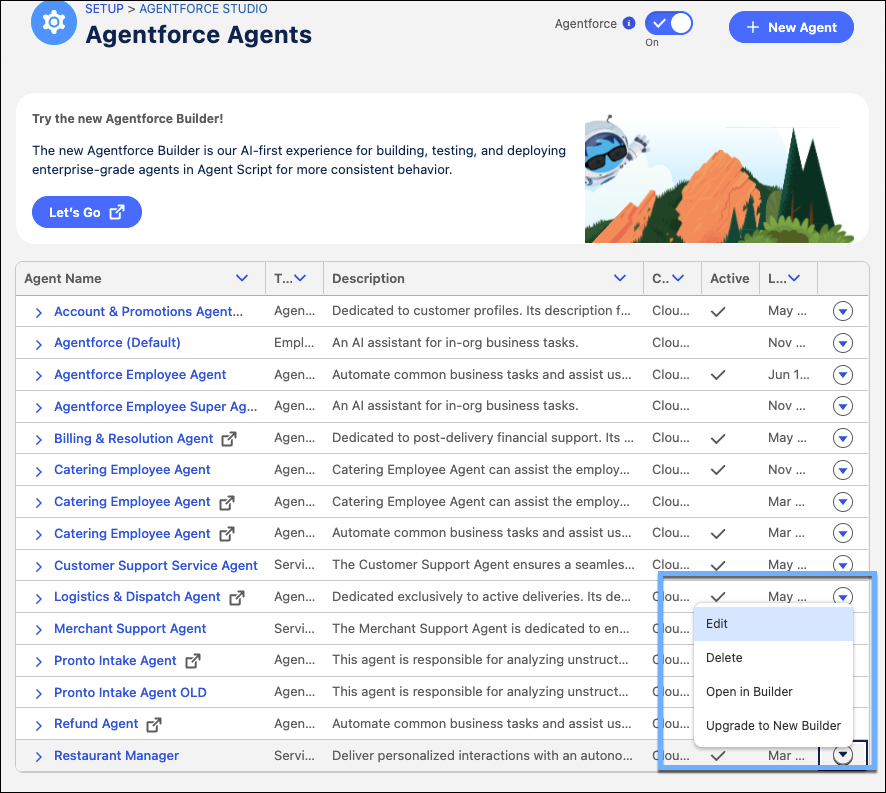Open the Restaurant Manager link
886x793 pixels.
point(116,756)
